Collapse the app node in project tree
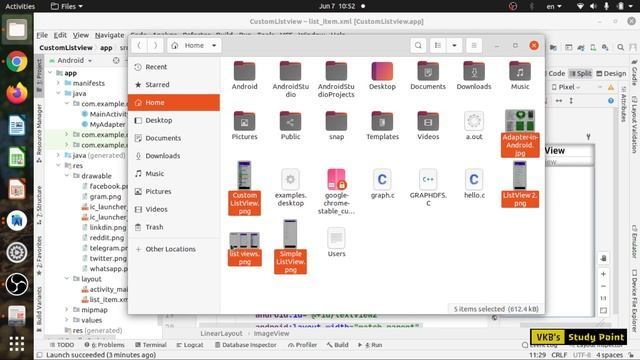The height and width of the screenshot is (360, 640). tap(51, 73)
